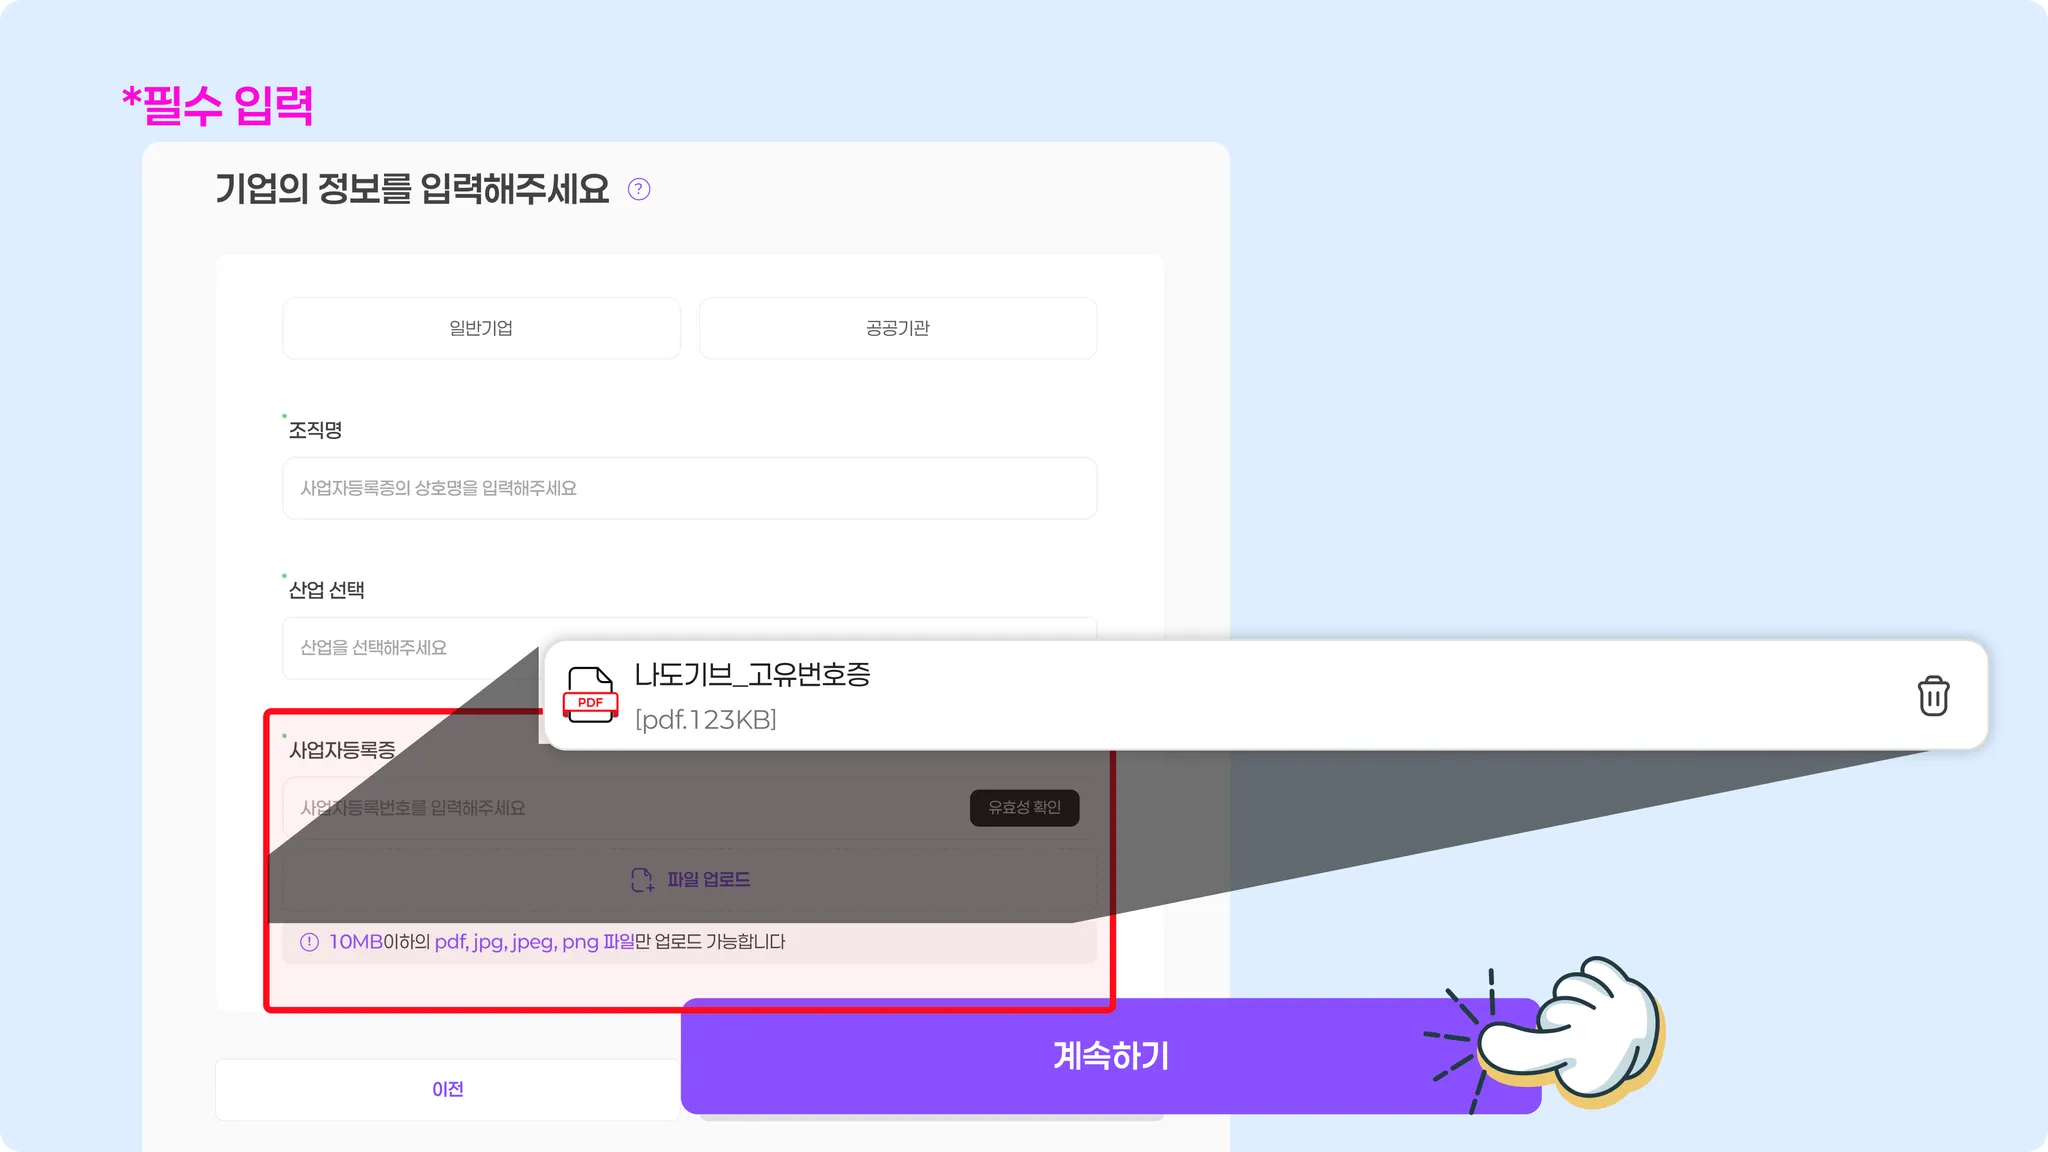Click the 사업자등록증 field label
Screen dimensions: 2048x1152
[342, 750]
